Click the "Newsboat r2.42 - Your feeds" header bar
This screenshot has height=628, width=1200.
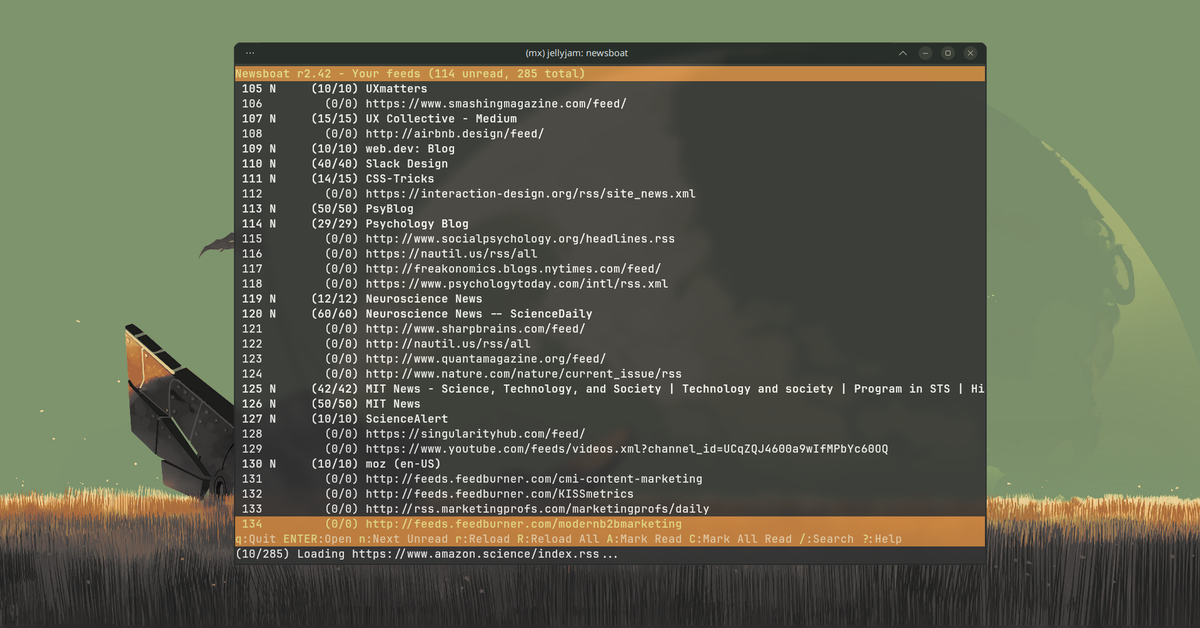410,74
